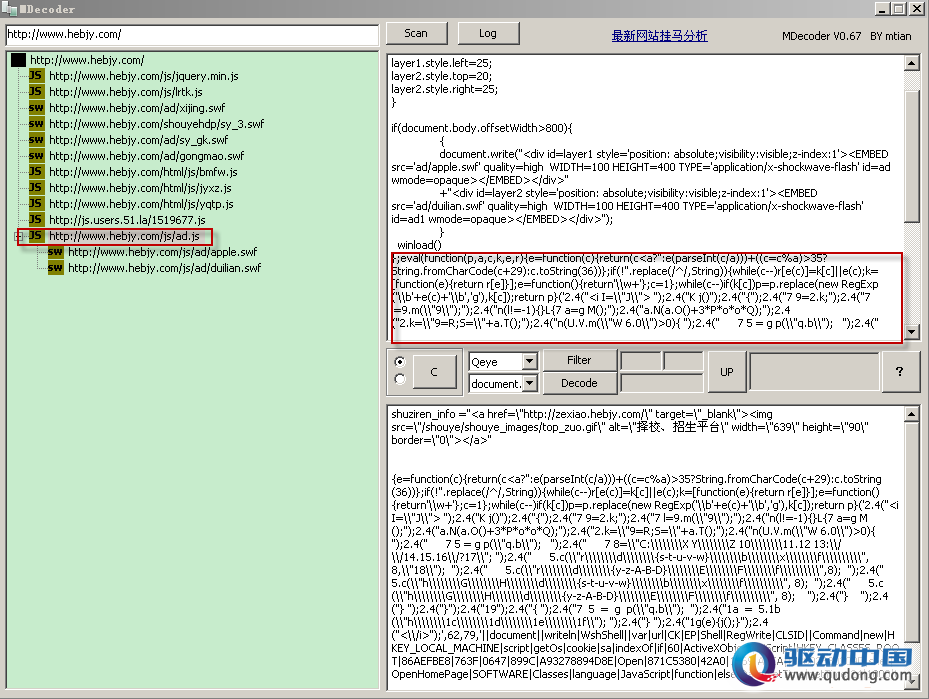This screenshot has width=929, height=699.
Task: Click the URL field containing http://www.hebjy.com/
Action: (192, 35)
